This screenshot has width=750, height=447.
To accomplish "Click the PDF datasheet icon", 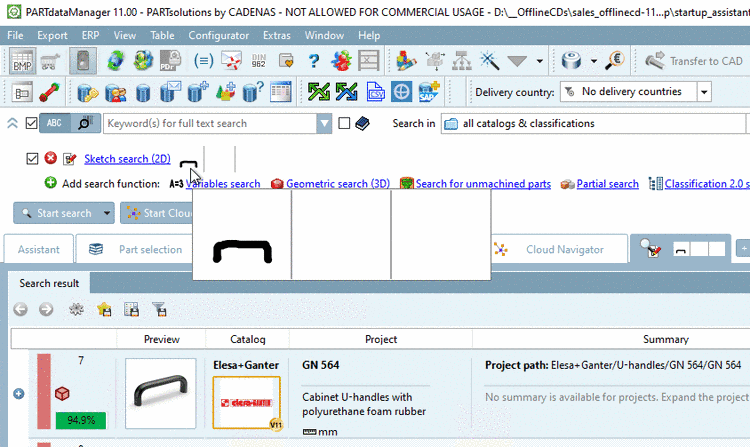I will click(x=171, y=61).
